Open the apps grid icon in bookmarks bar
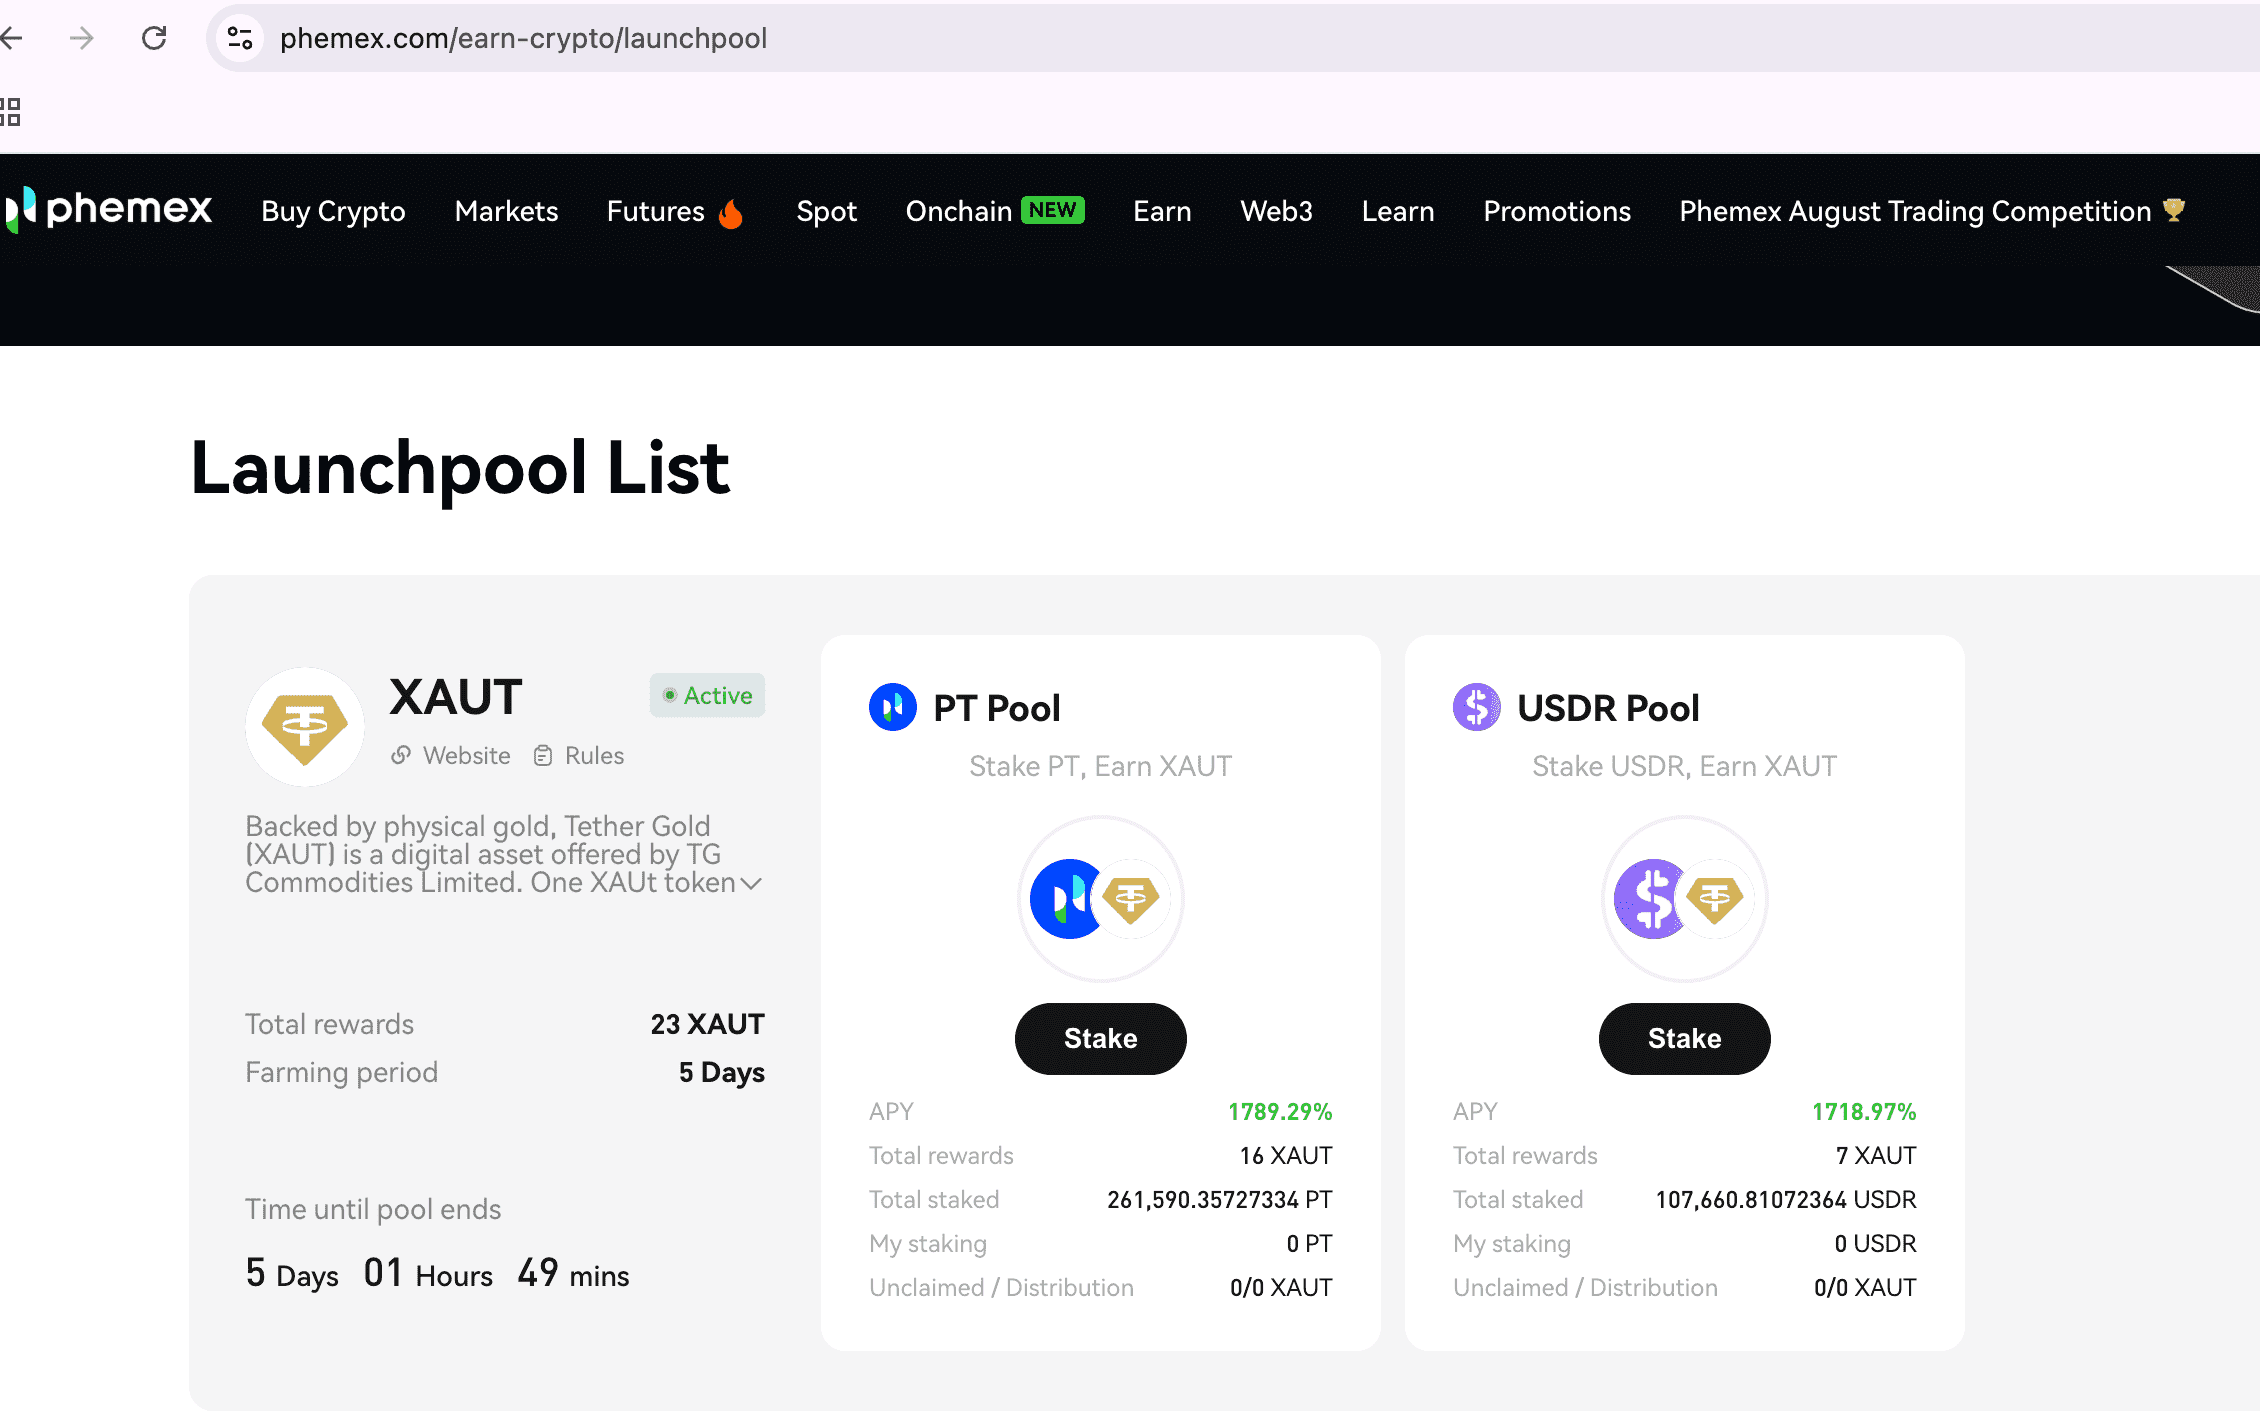 pos(10,112)
